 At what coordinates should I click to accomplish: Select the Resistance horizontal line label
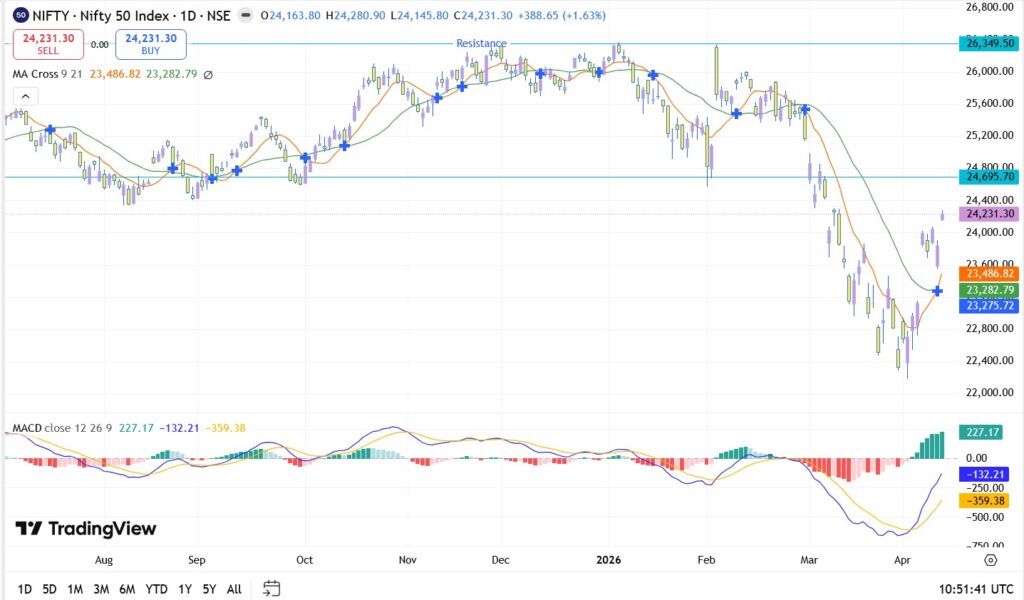tap(481, 43)
